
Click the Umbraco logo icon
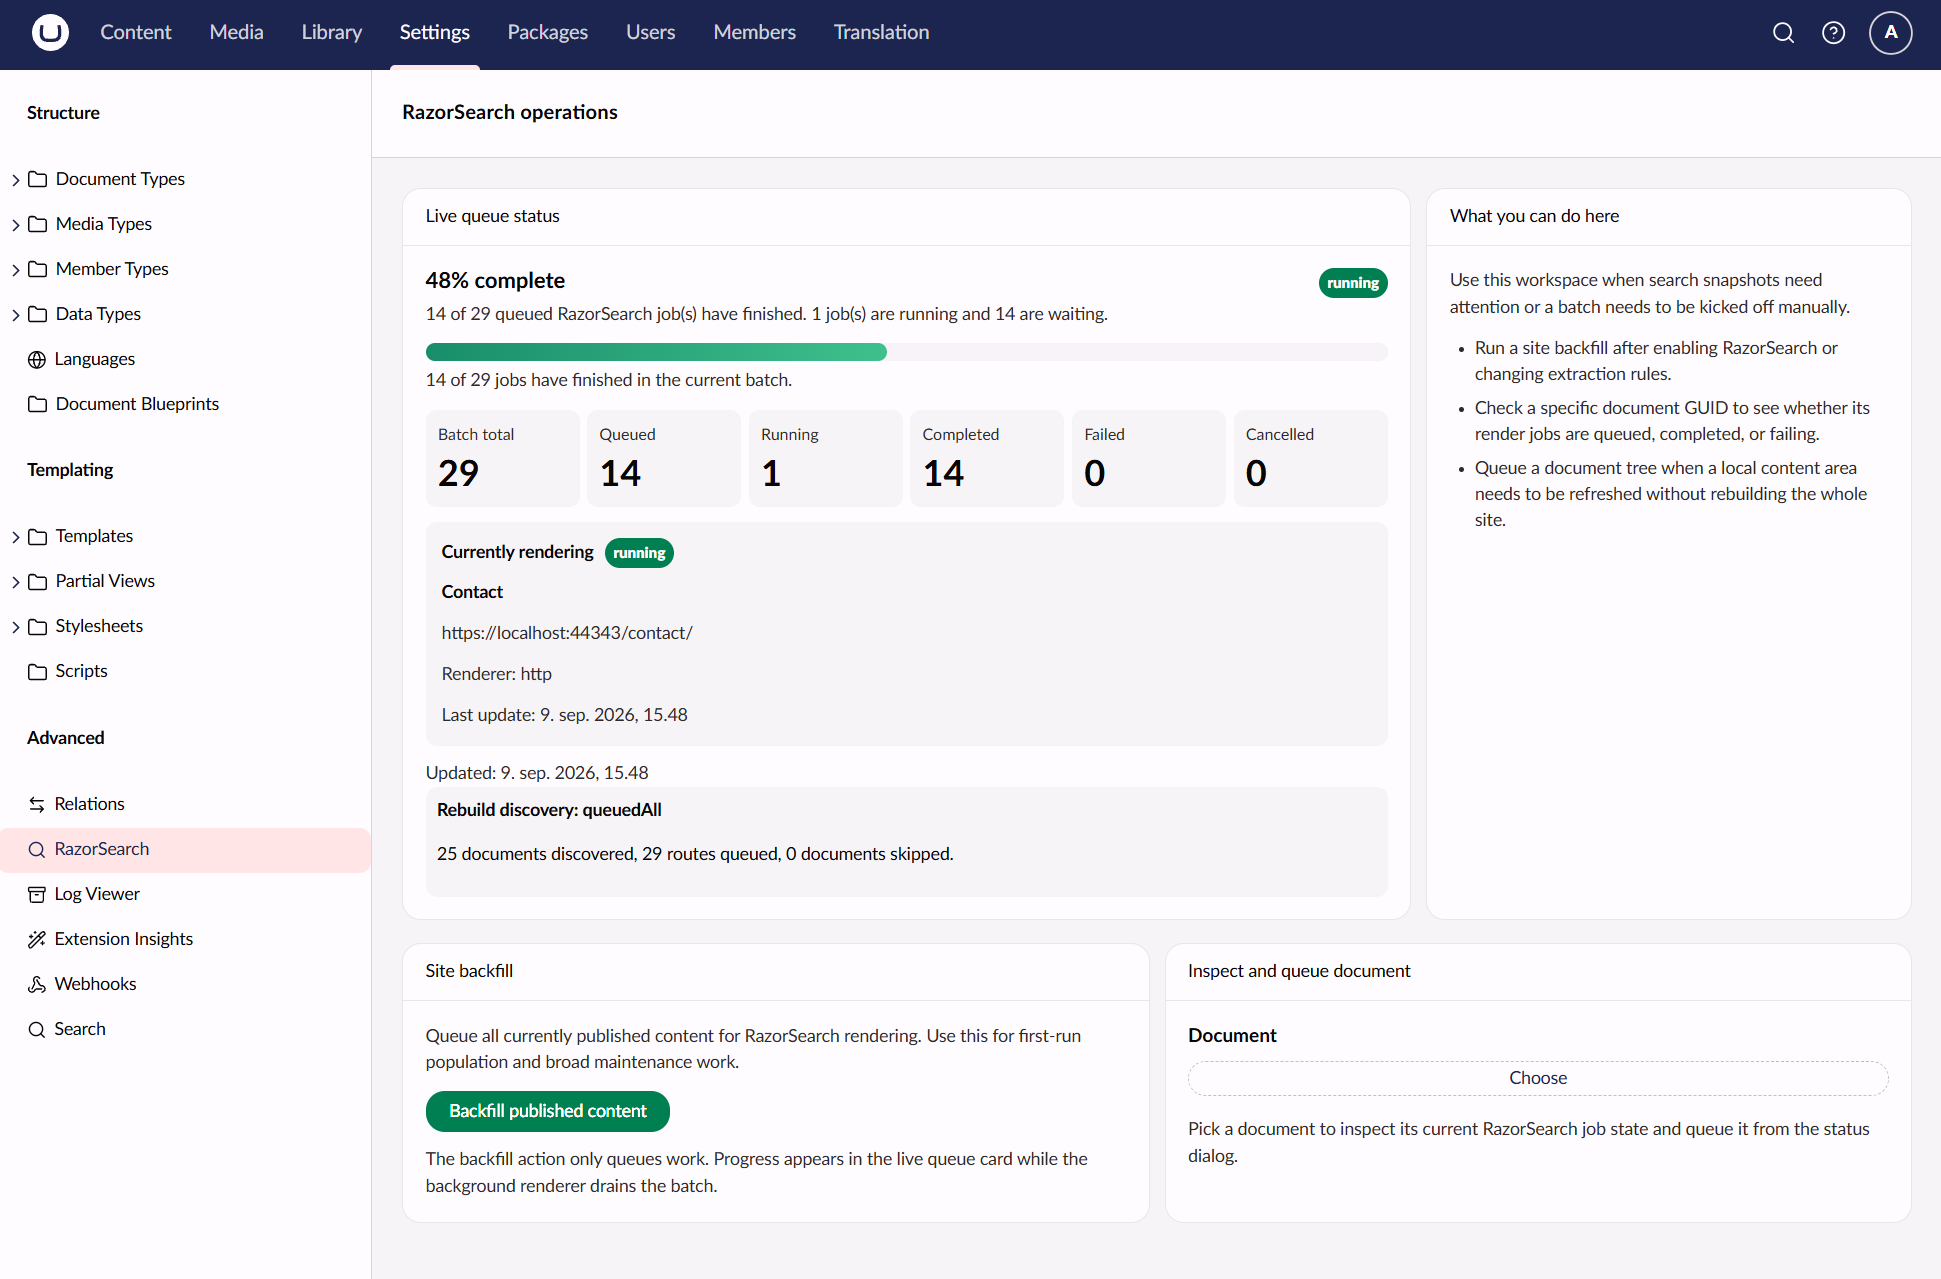tap(50, 33)
